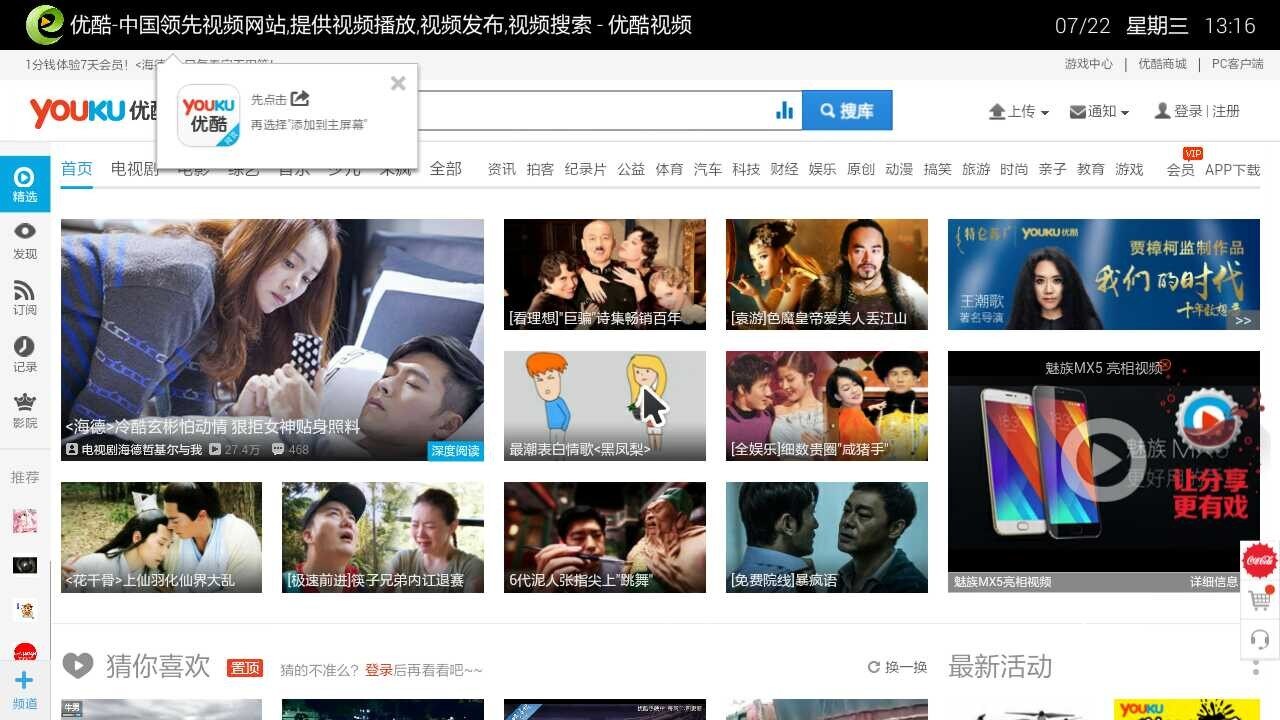The height and width of the screenshot is (720, 1280).
Task: Click the headset customer service icon
Action: pos(1260,639)
